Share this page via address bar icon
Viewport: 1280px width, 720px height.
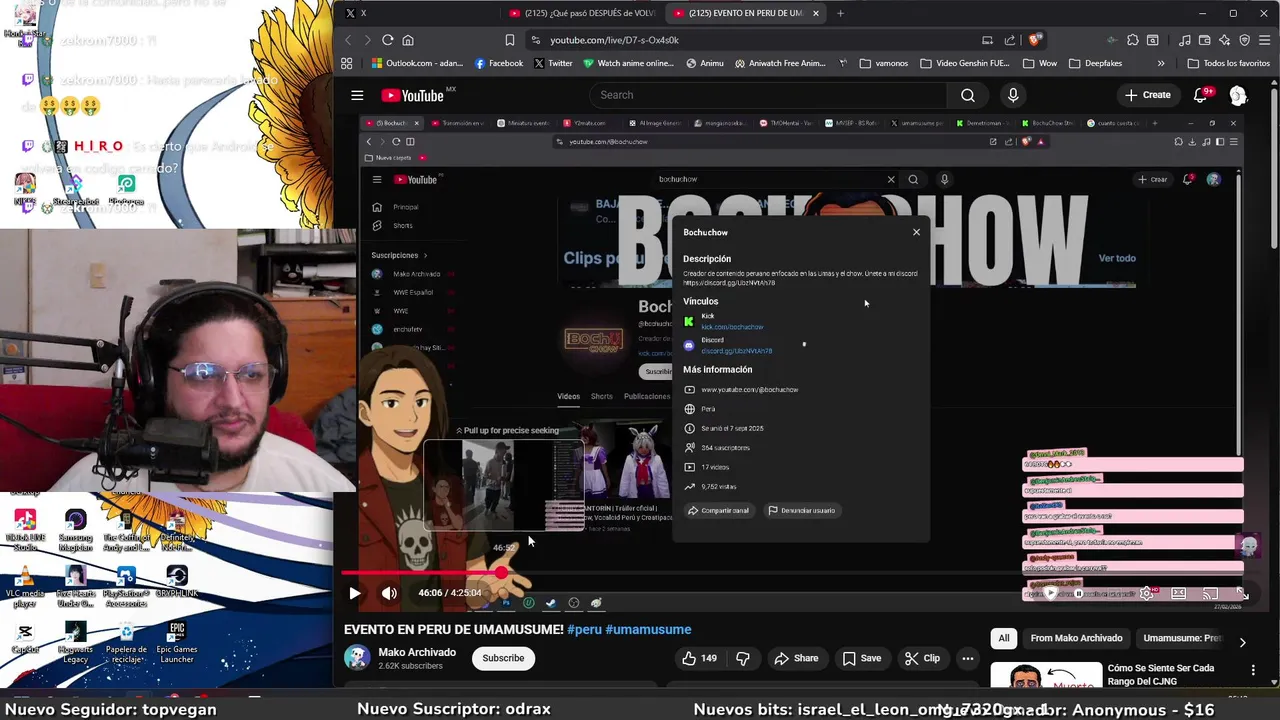tap(1010, 40)
